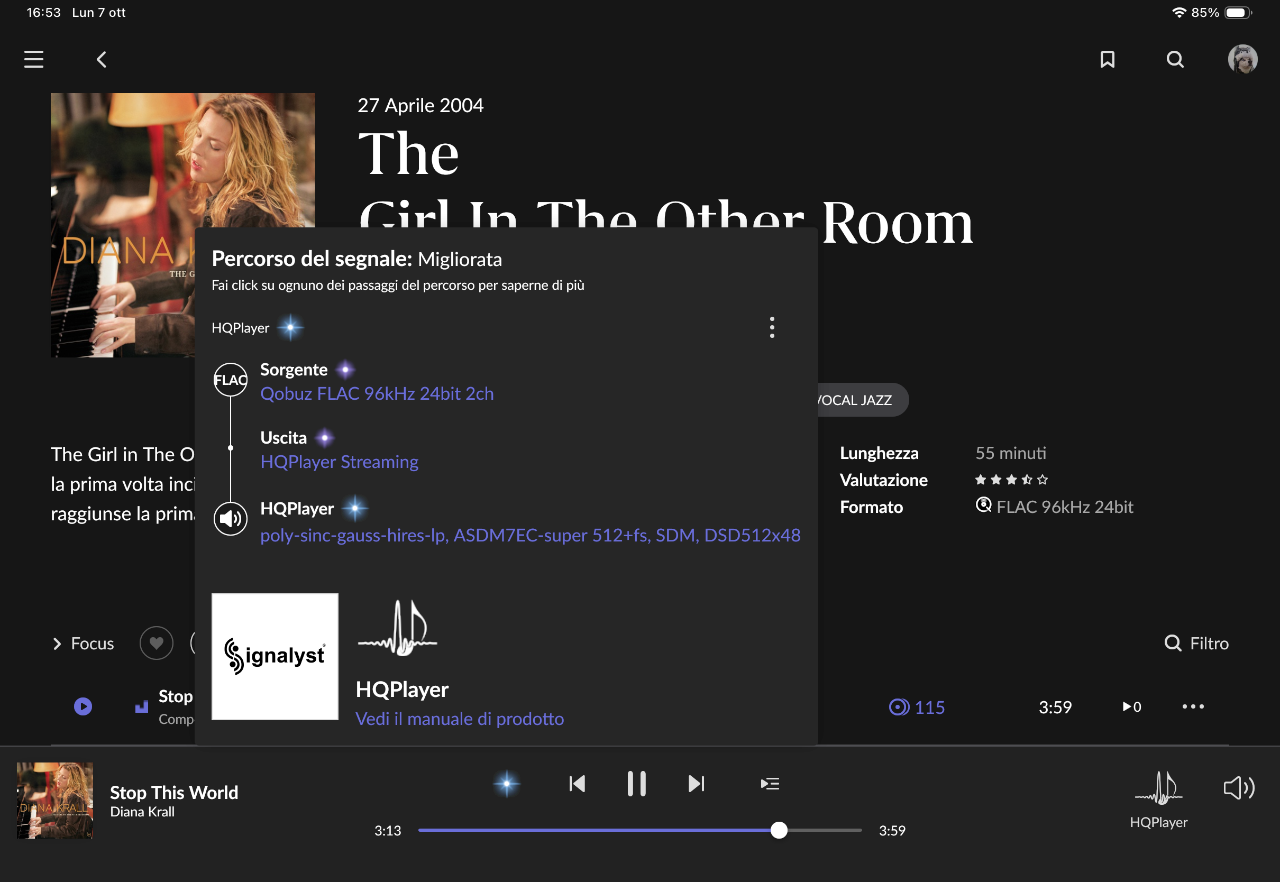Viewport: 1280px width, 882px height.
Task: Go to previous track
Action: pyautogui.click(x=577, y=784)
